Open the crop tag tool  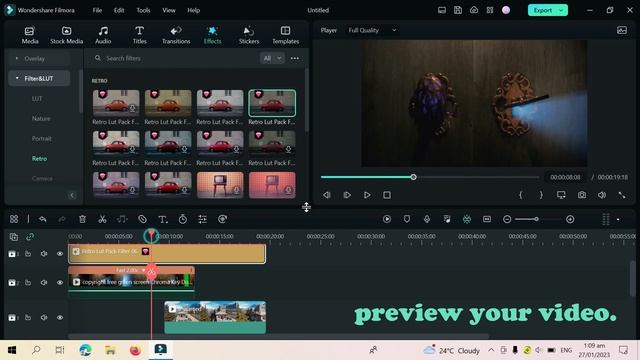click(142, 219)
